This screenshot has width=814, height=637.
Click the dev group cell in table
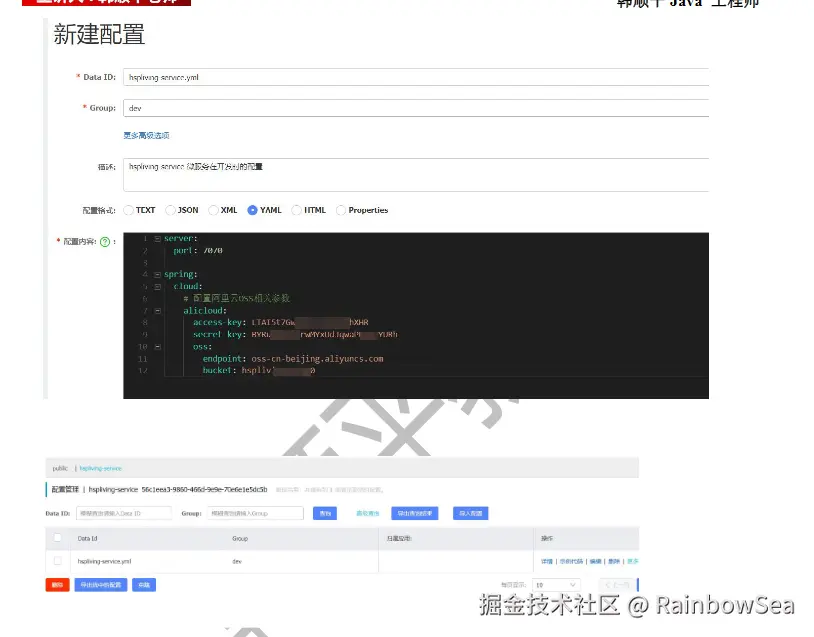coord(237,561)
